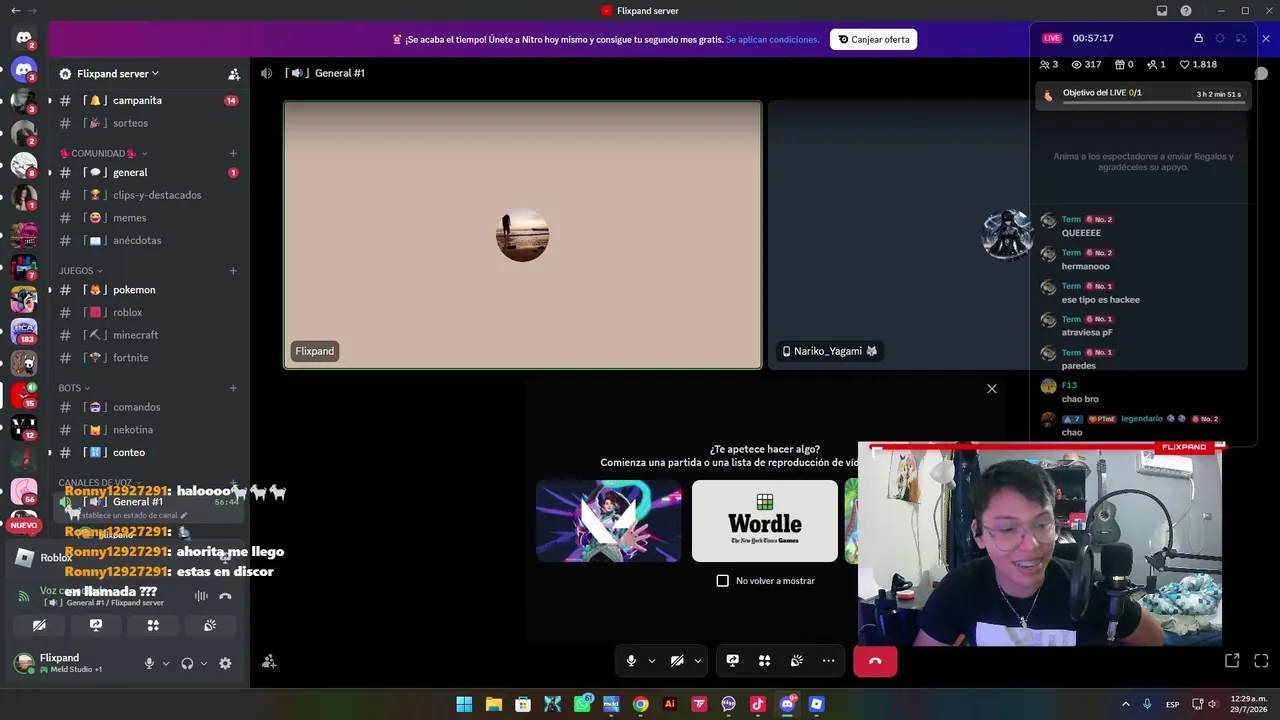Toggle headphones deafen in user panel

pyautogui.click(x=187, y=663)
